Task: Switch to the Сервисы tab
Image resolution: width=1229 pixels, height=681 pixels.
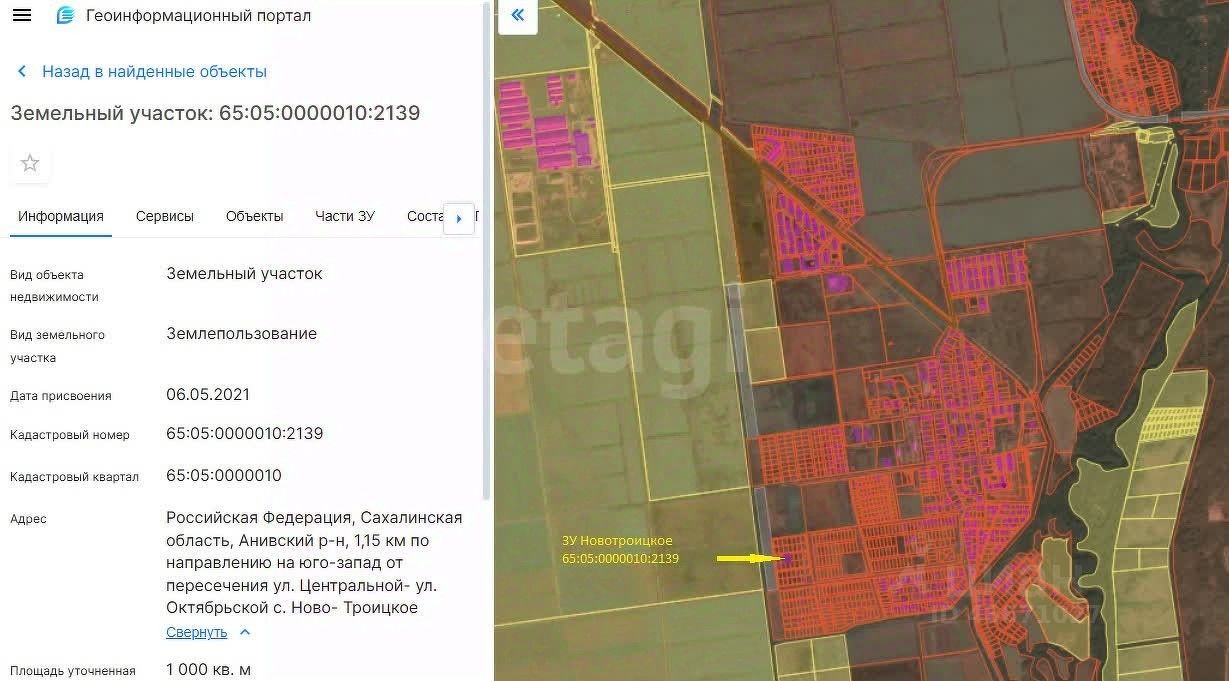Action: pos(165,216)
